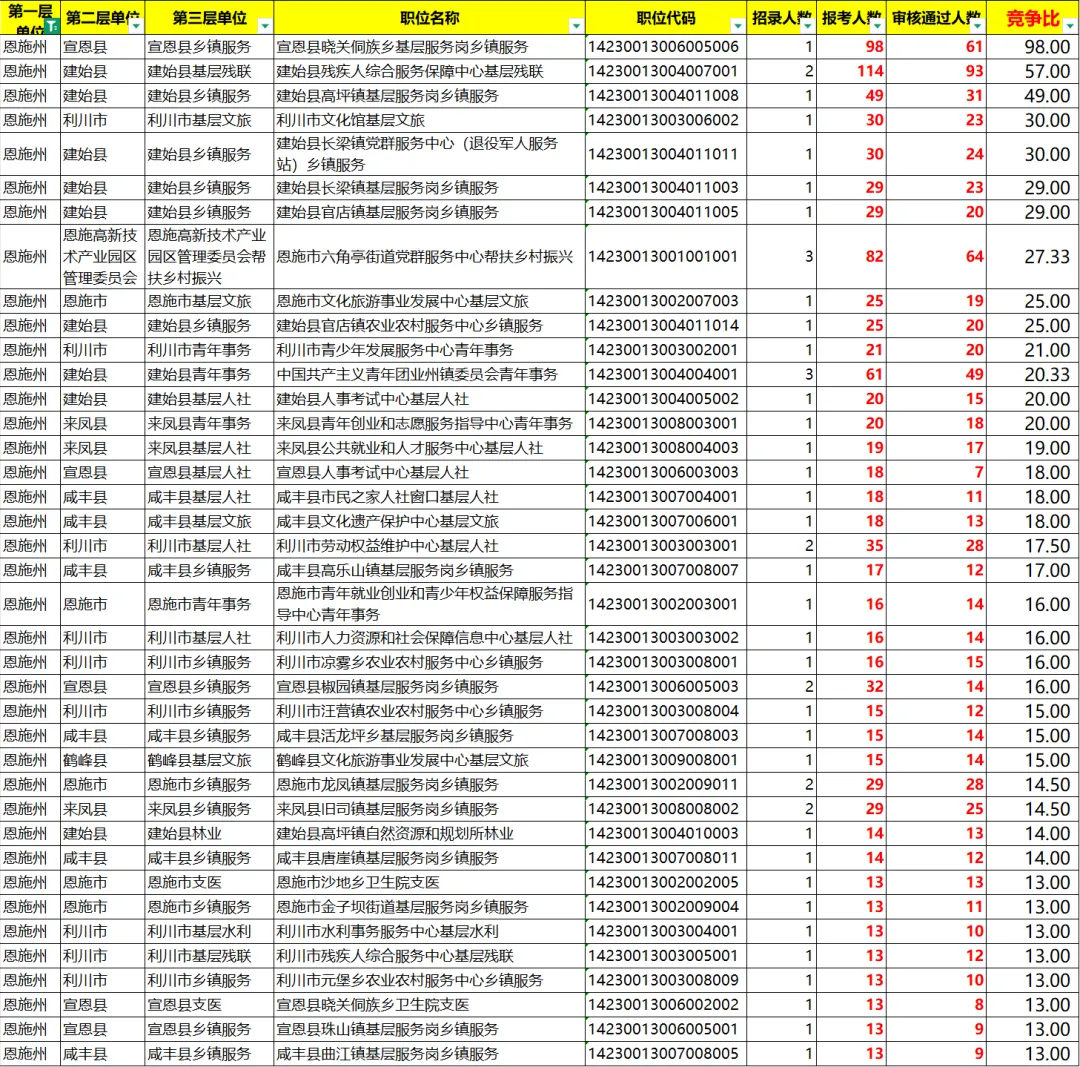
Task: Select cell 宣恩县人事考试中心基层人社
Action: (x=429, y=473)
